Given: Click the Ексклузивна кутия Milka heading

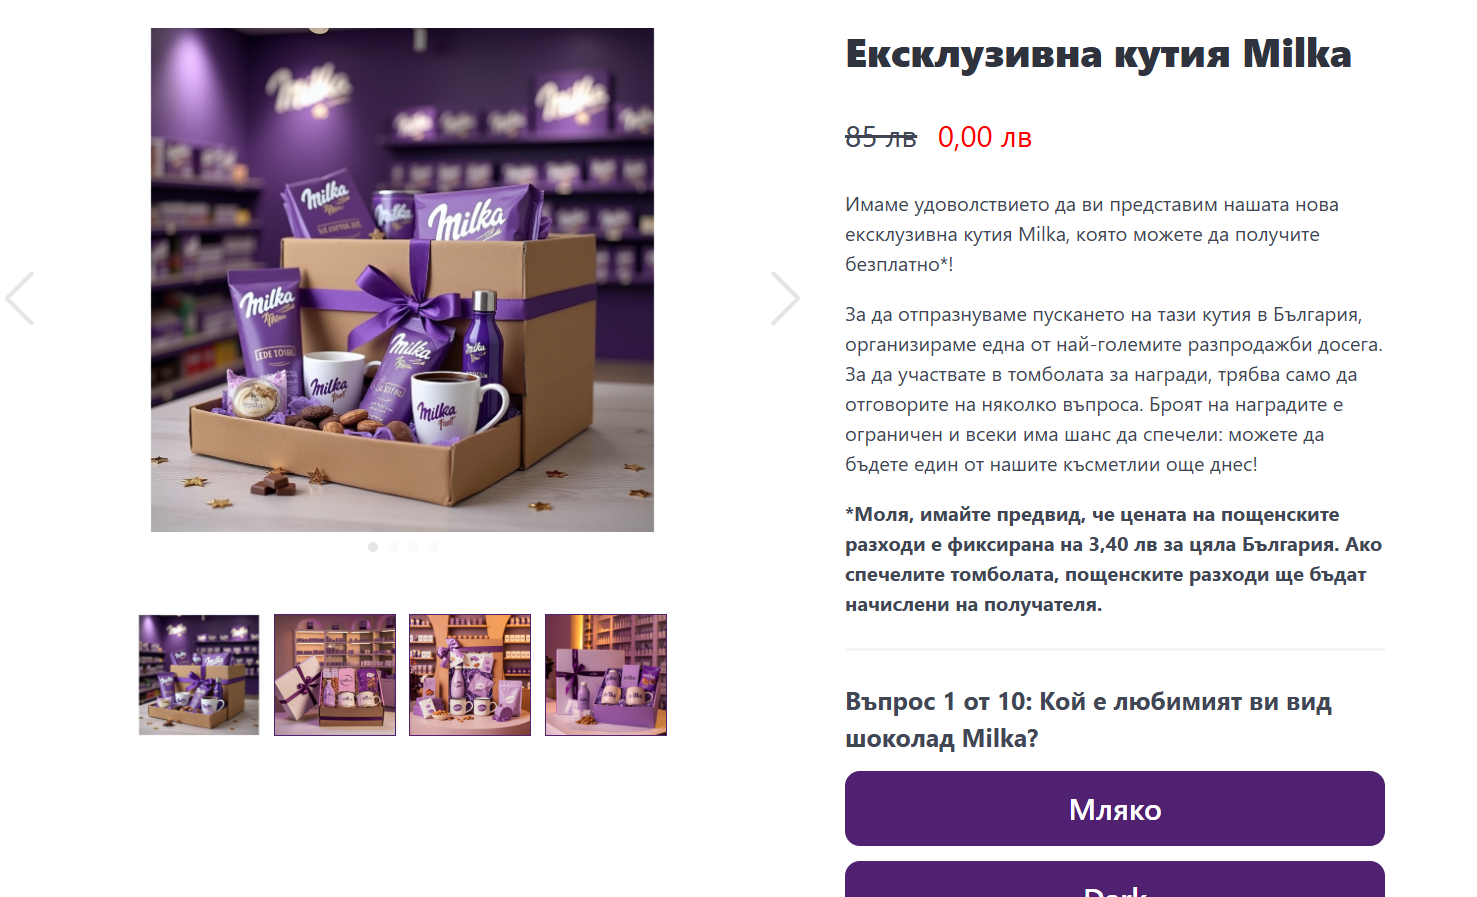Looking at the screenshot, I should [1098, 54].
